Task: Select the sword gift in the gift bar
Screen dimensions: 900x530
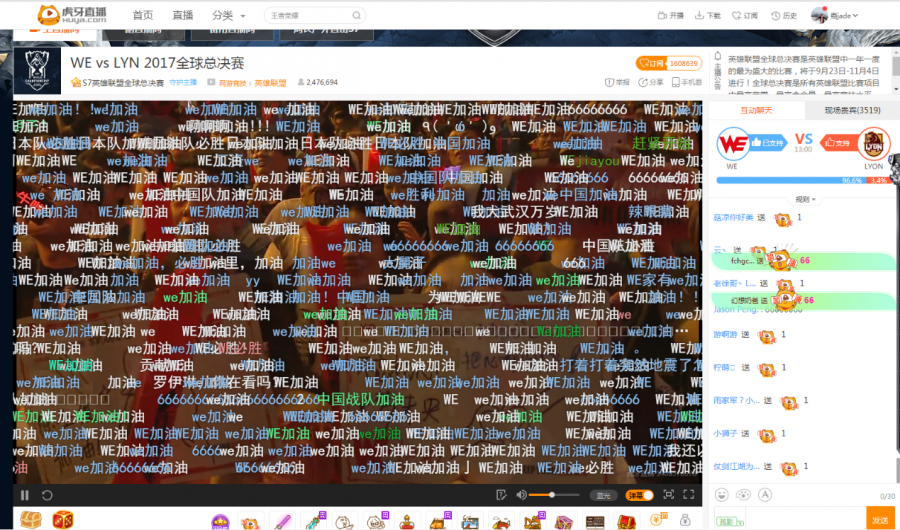Action: coord(314,521)
